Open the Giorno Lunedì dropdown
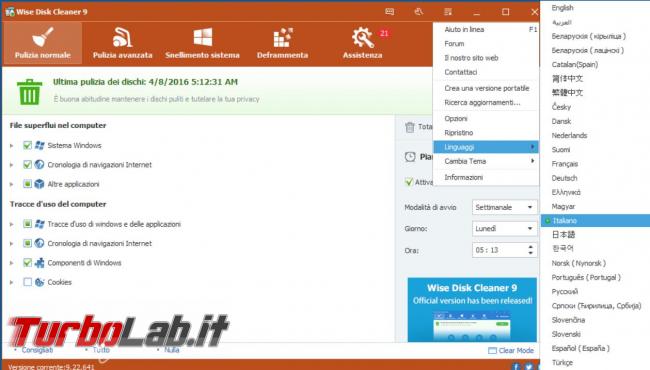 [504, 228]
